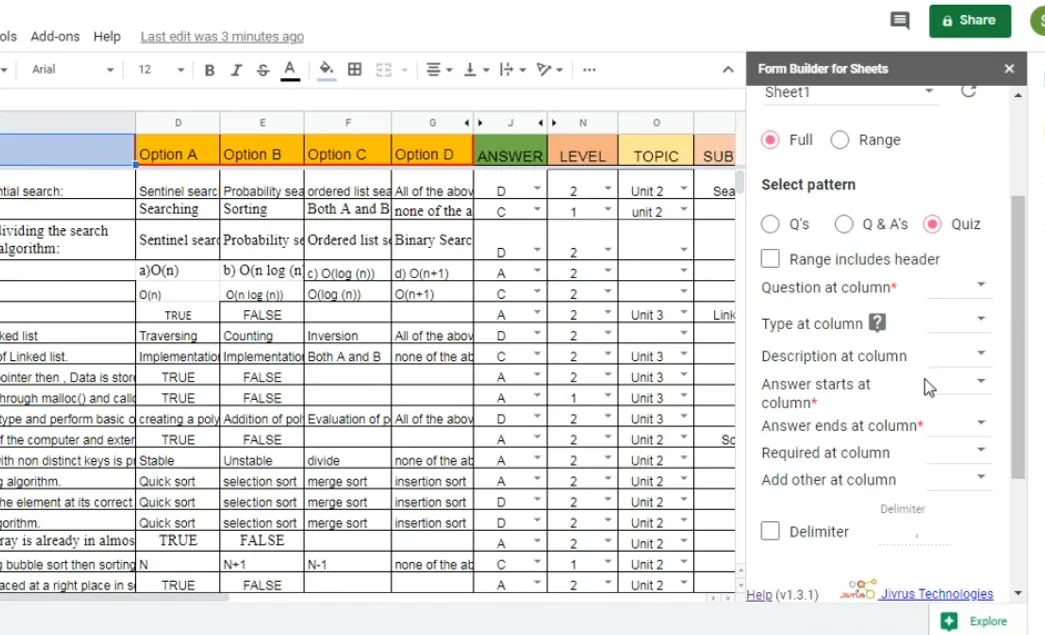Apply italic text formatting

[236, 70]
